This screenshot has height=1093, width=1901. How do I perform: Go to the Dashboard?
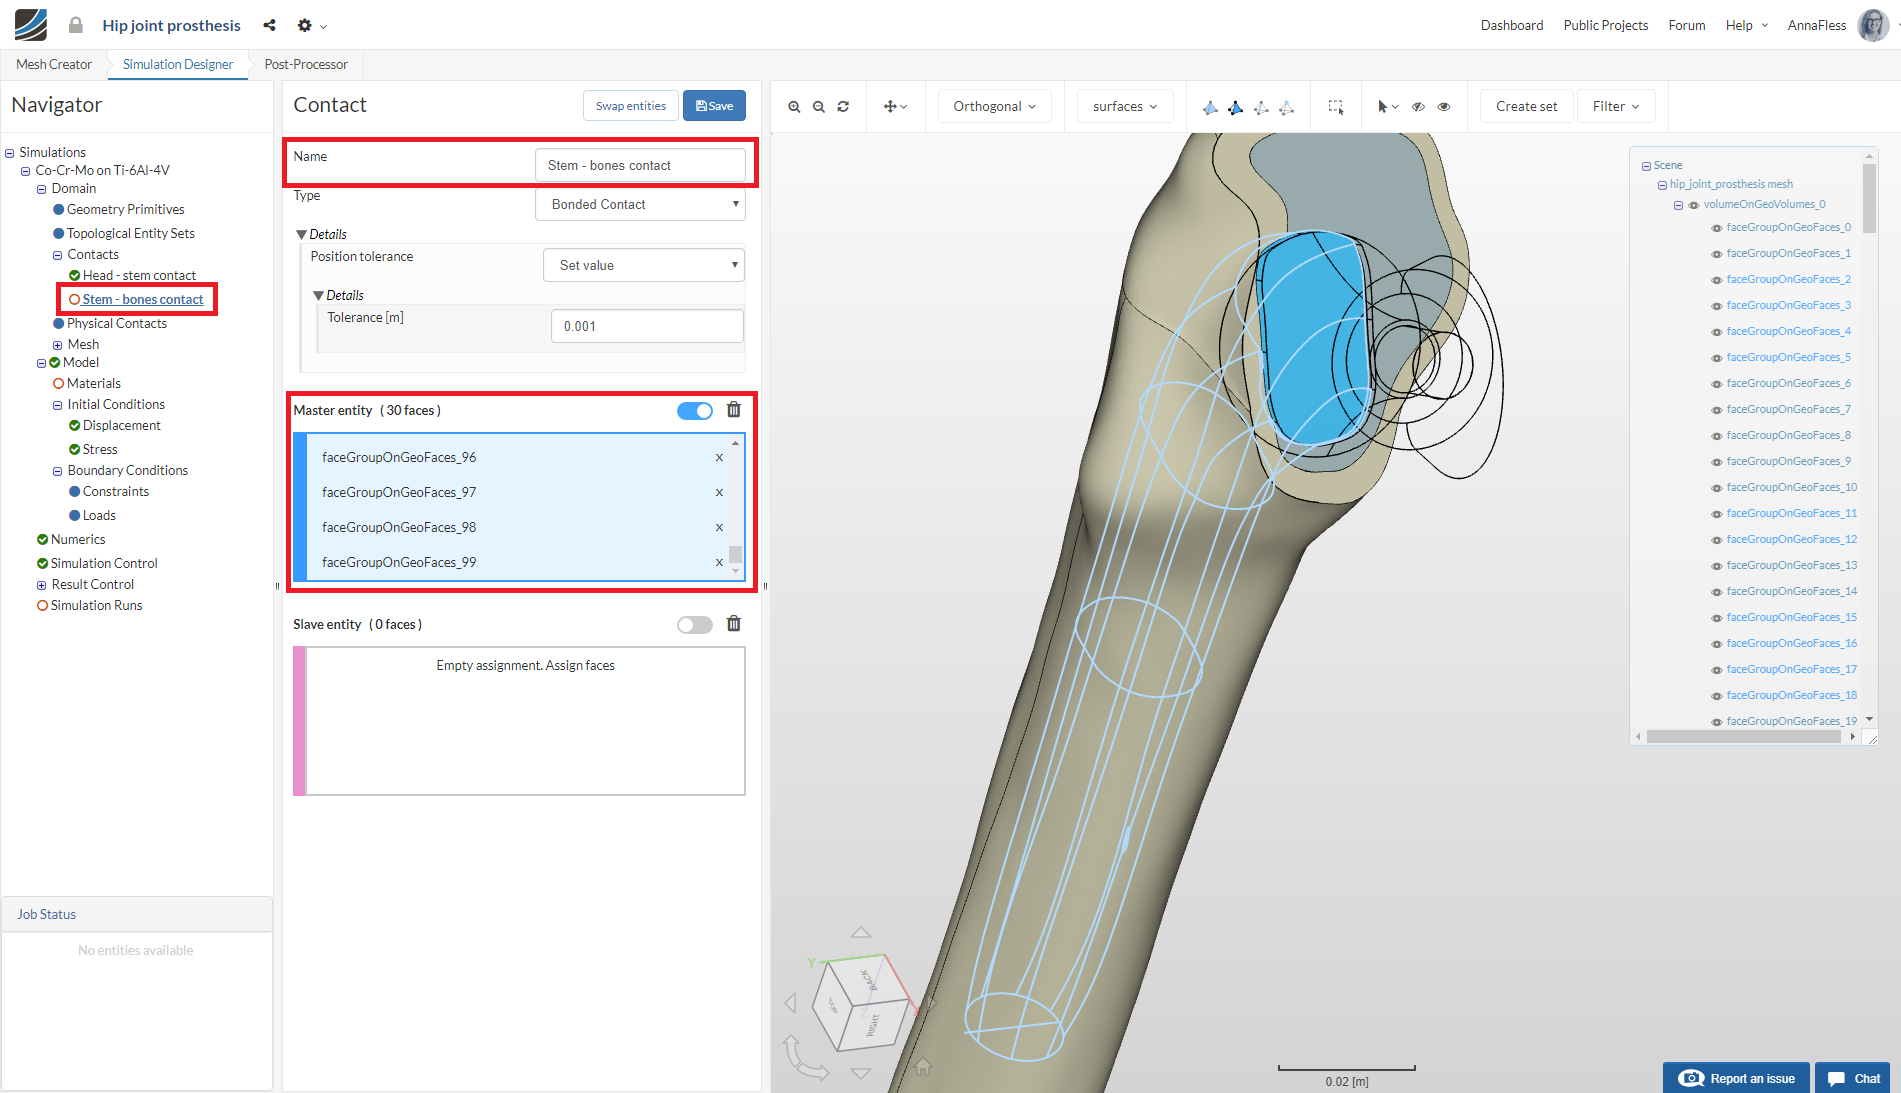[1512, 25]
